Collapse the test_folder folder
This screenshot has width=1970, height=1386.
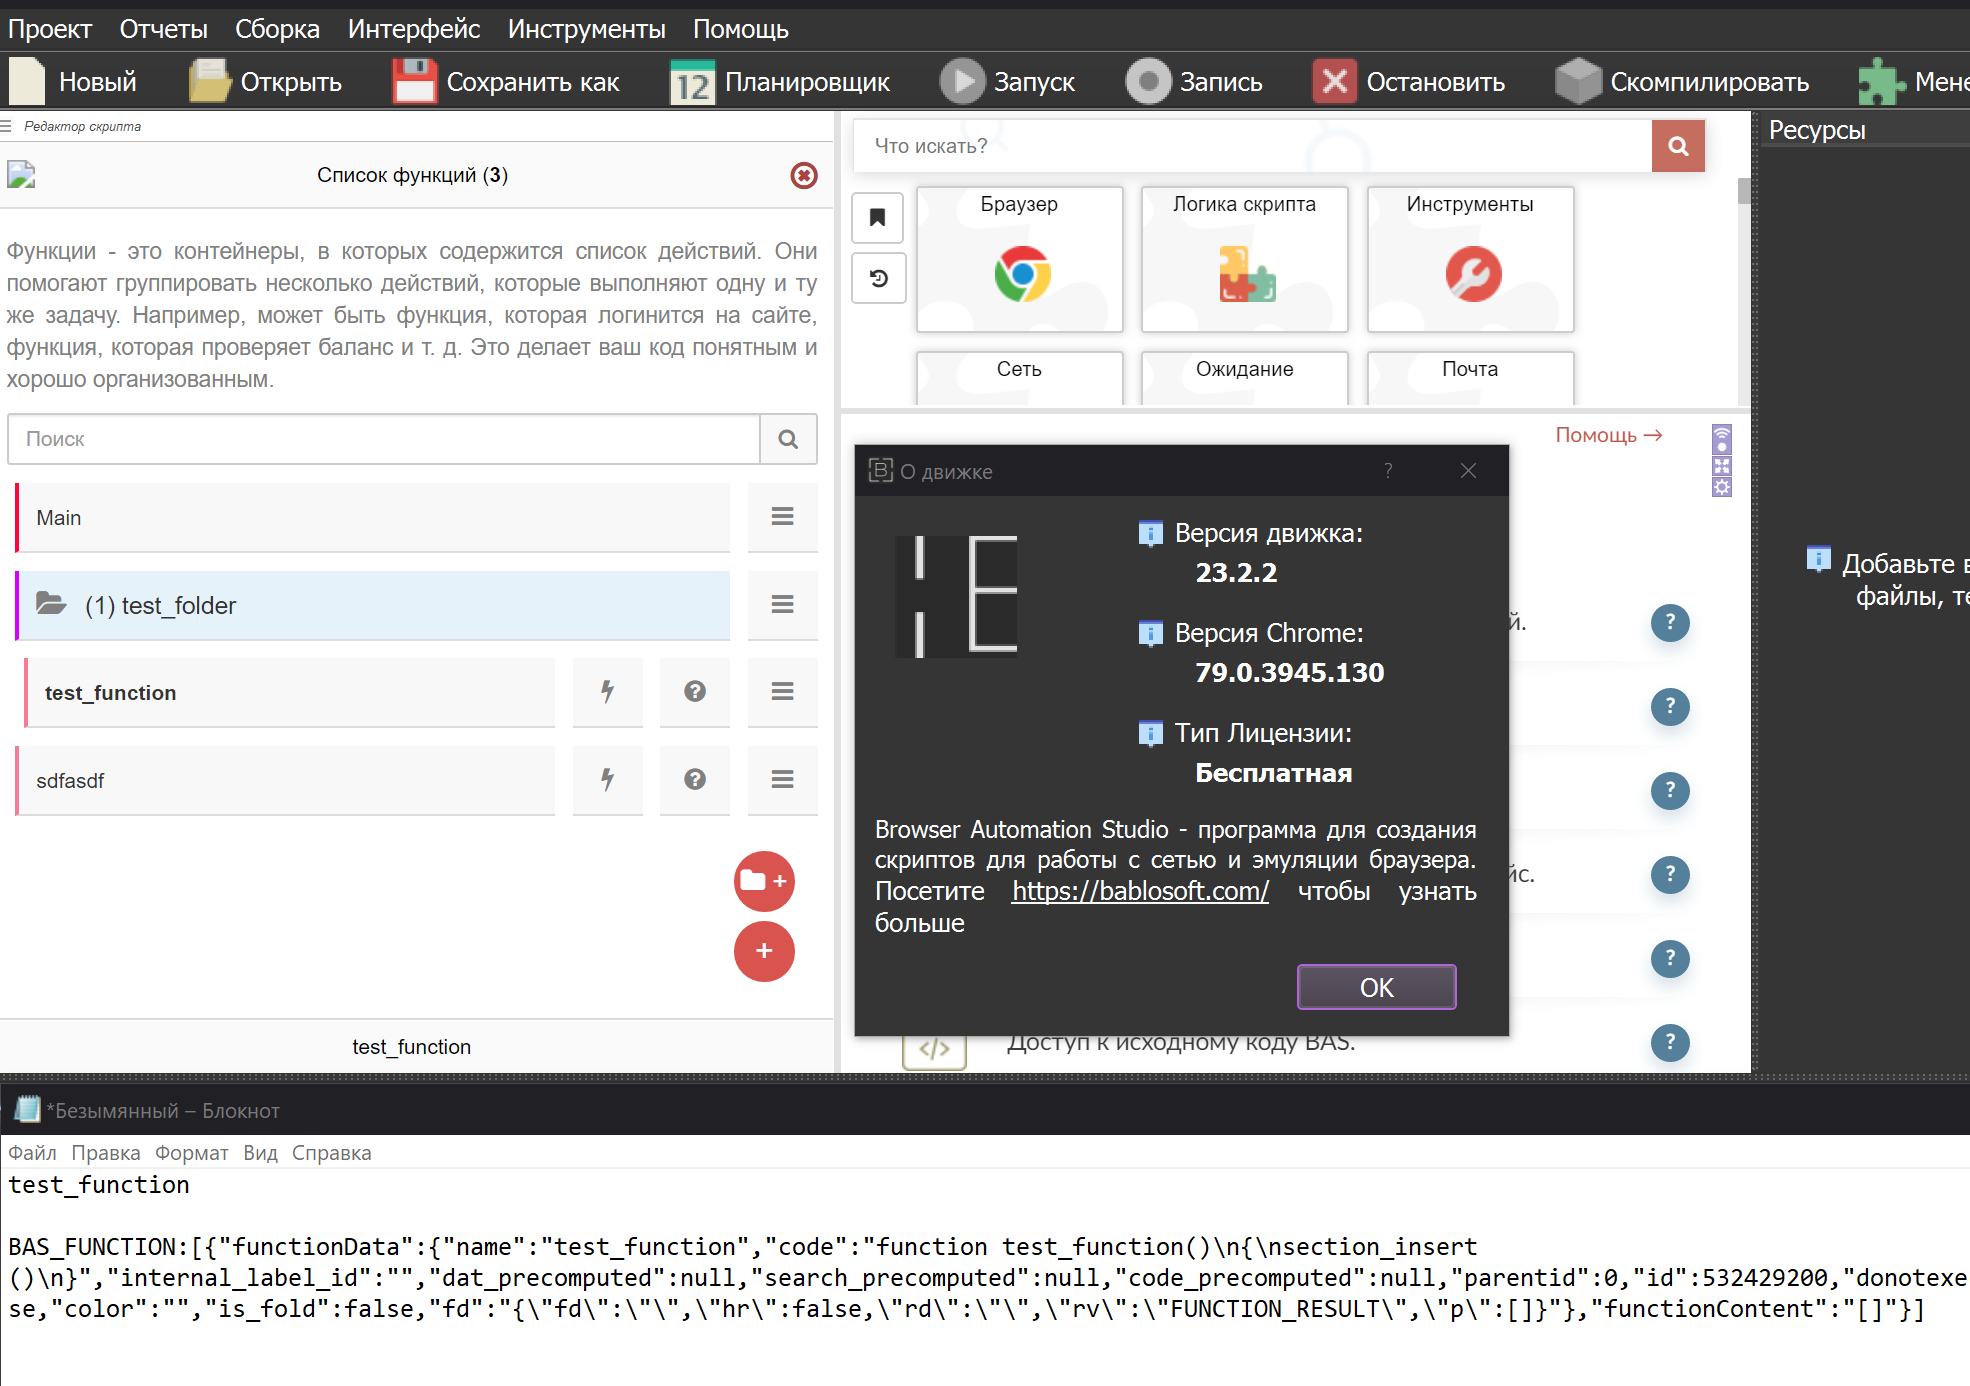click(x=51, y=604)
